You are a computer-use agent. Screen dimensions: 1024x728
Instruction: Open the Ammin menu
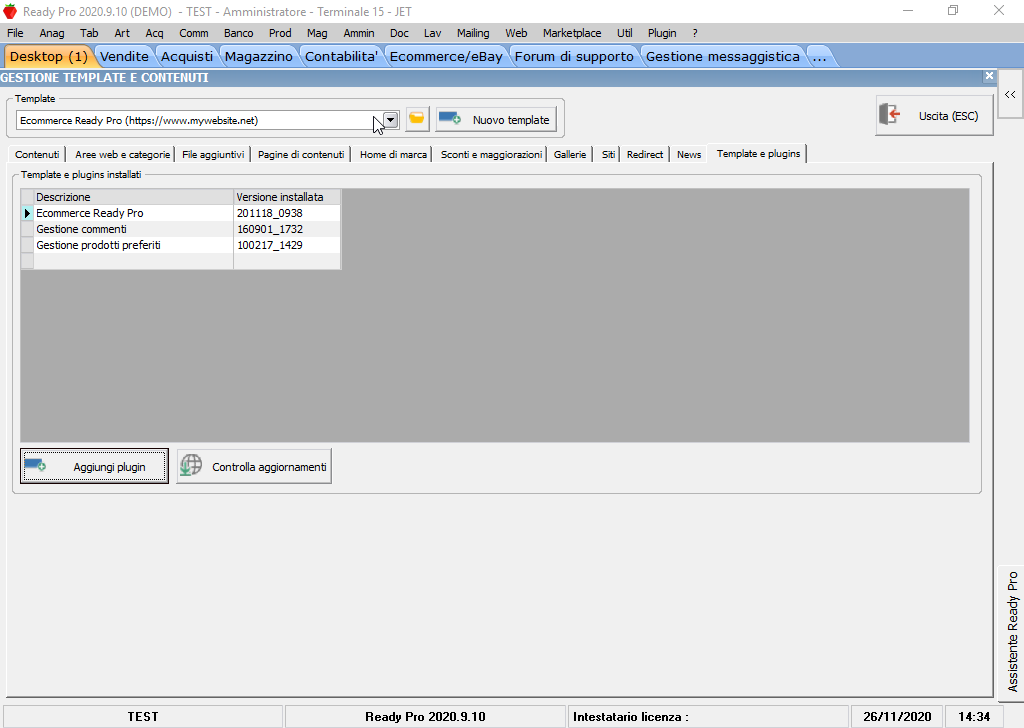[359, 33]
